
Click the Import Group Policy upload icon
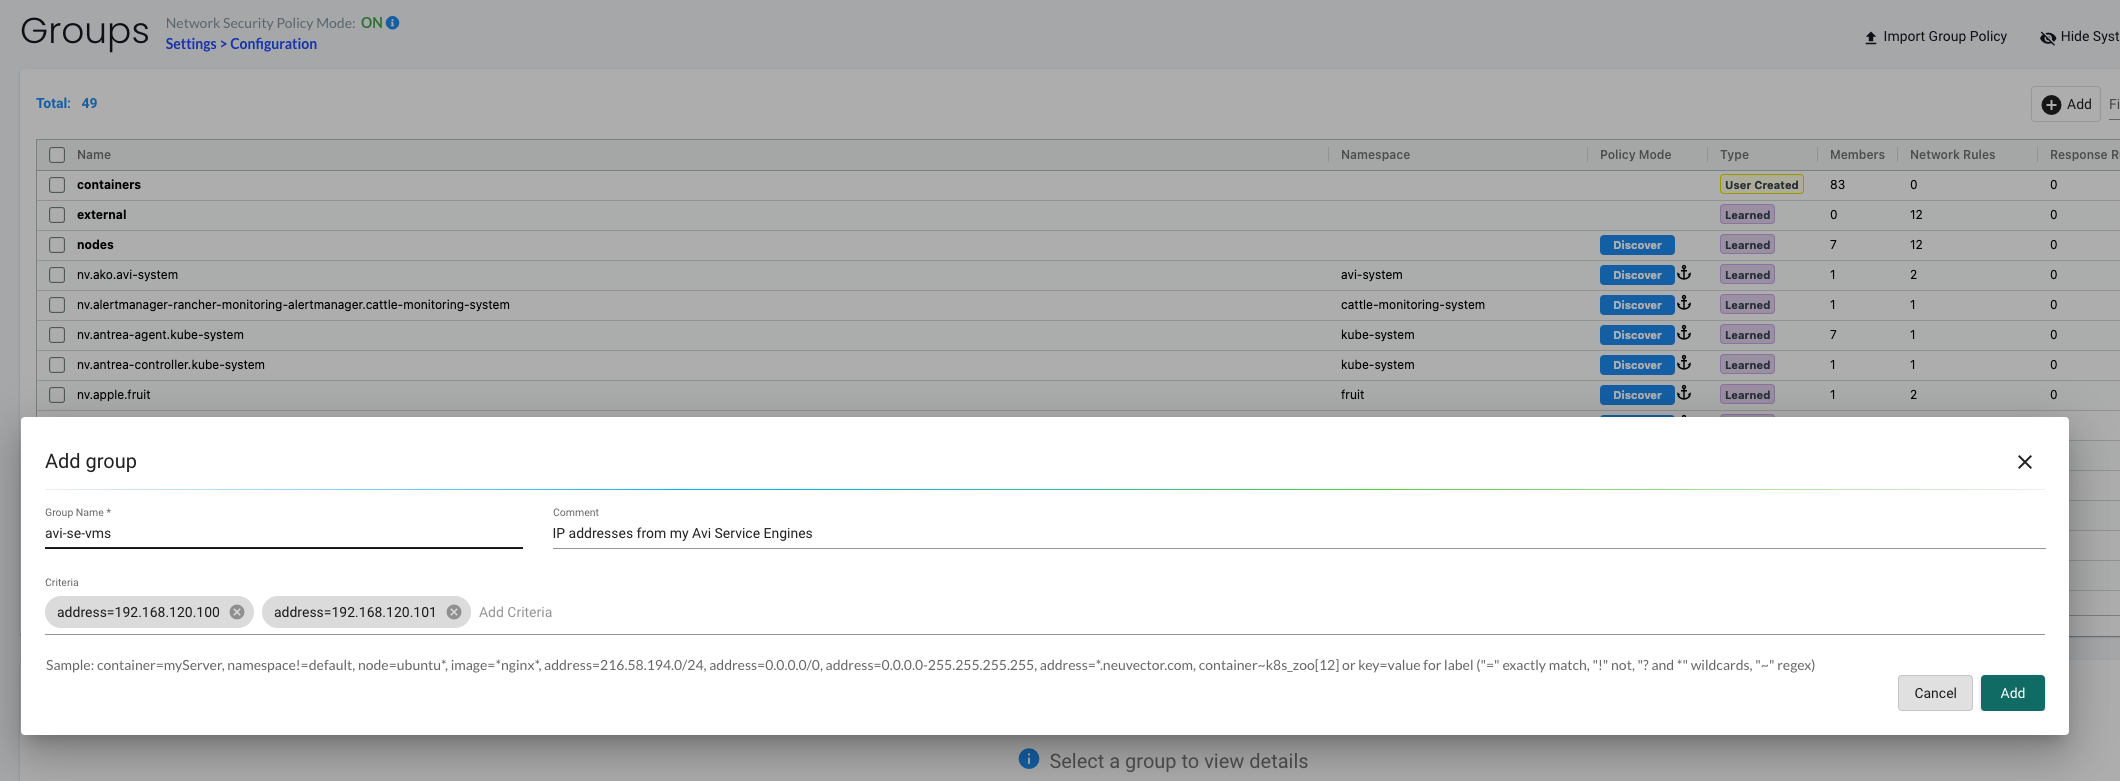tap(1871, 38)
